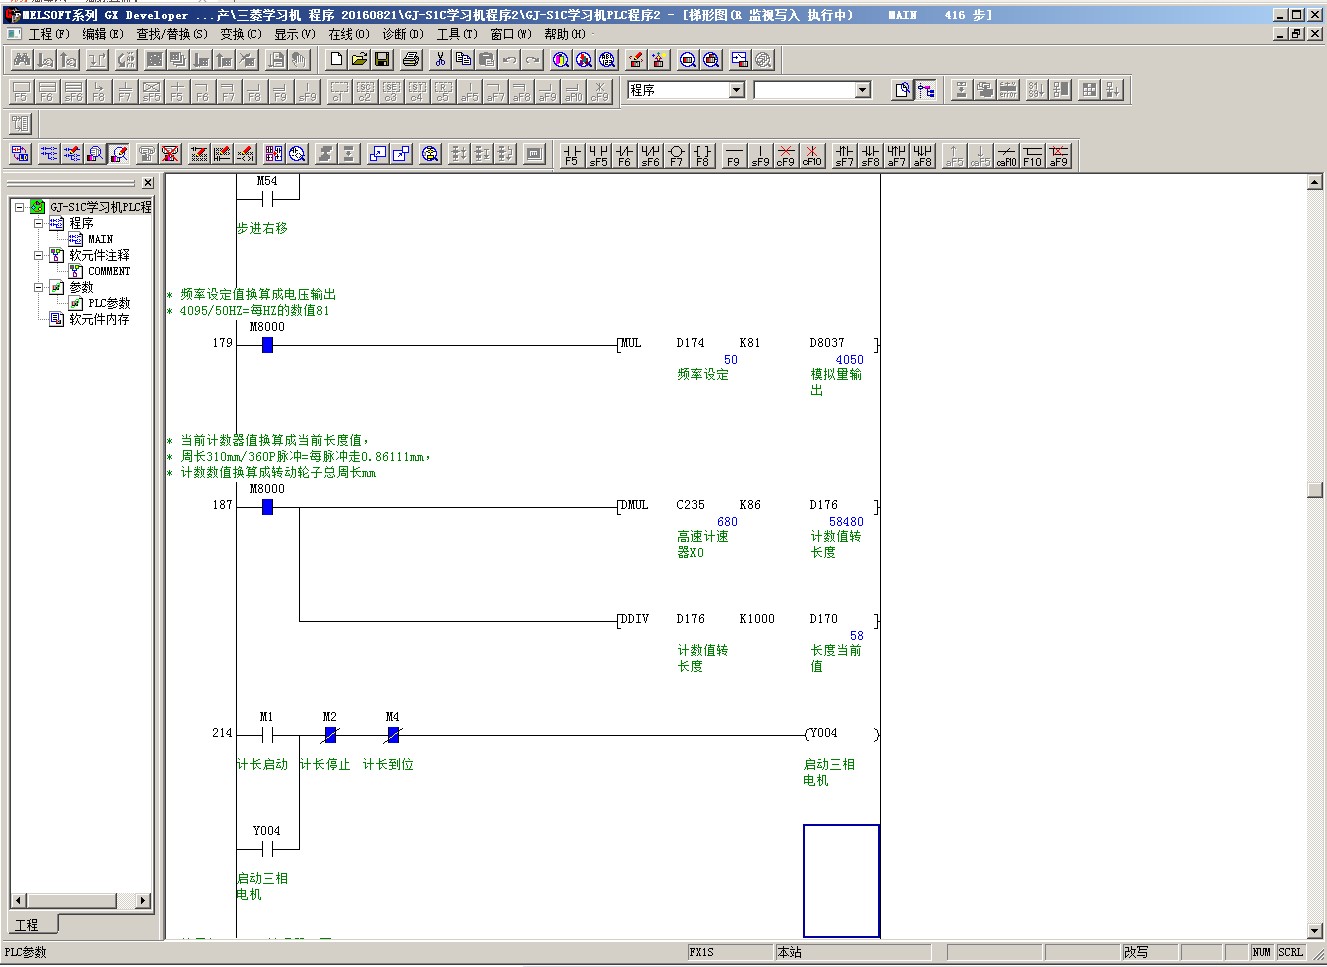Screen dimensions: 1327x967
Task: Switch to write mode icon
Action: tap(72, 154)
